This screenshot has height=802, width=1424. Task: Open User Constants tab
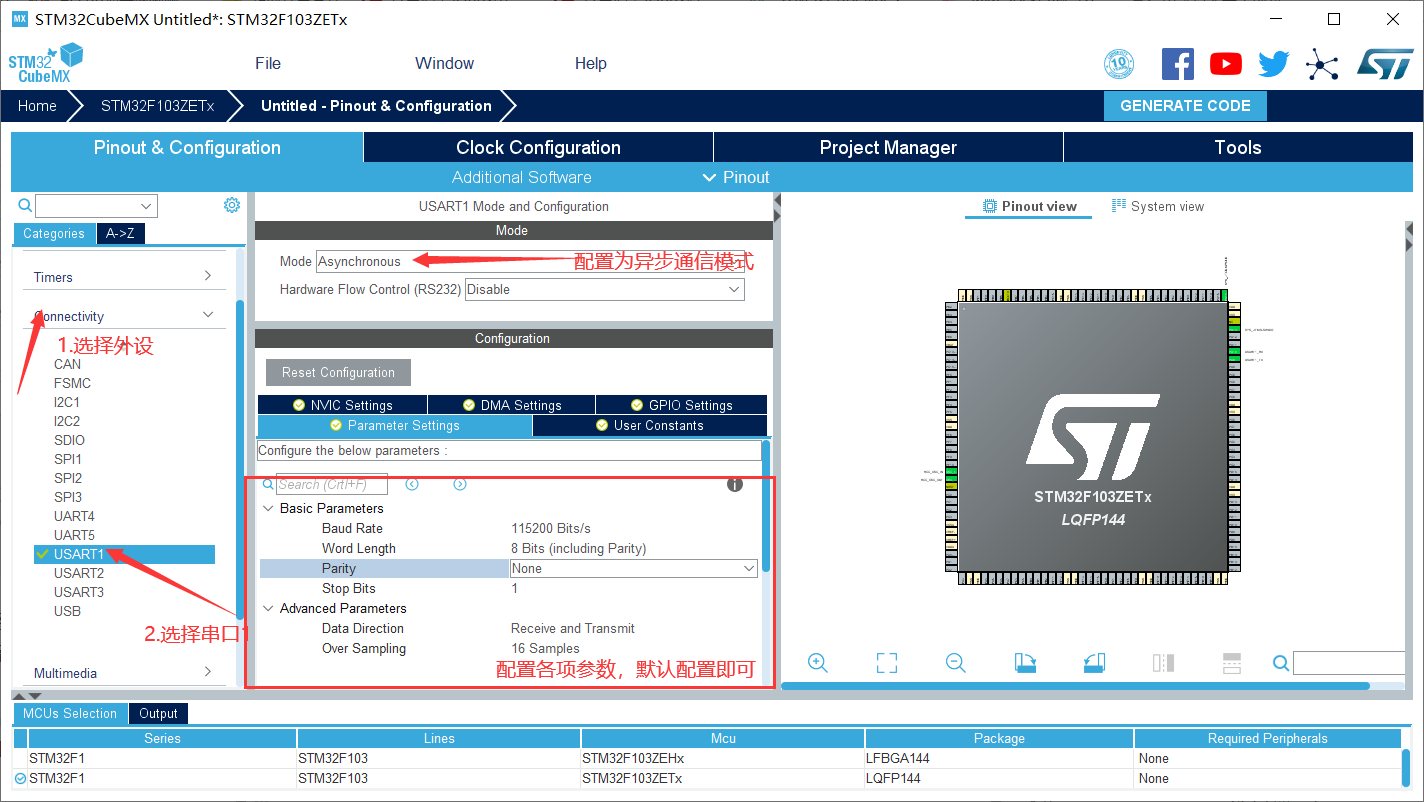click(650, 425)
